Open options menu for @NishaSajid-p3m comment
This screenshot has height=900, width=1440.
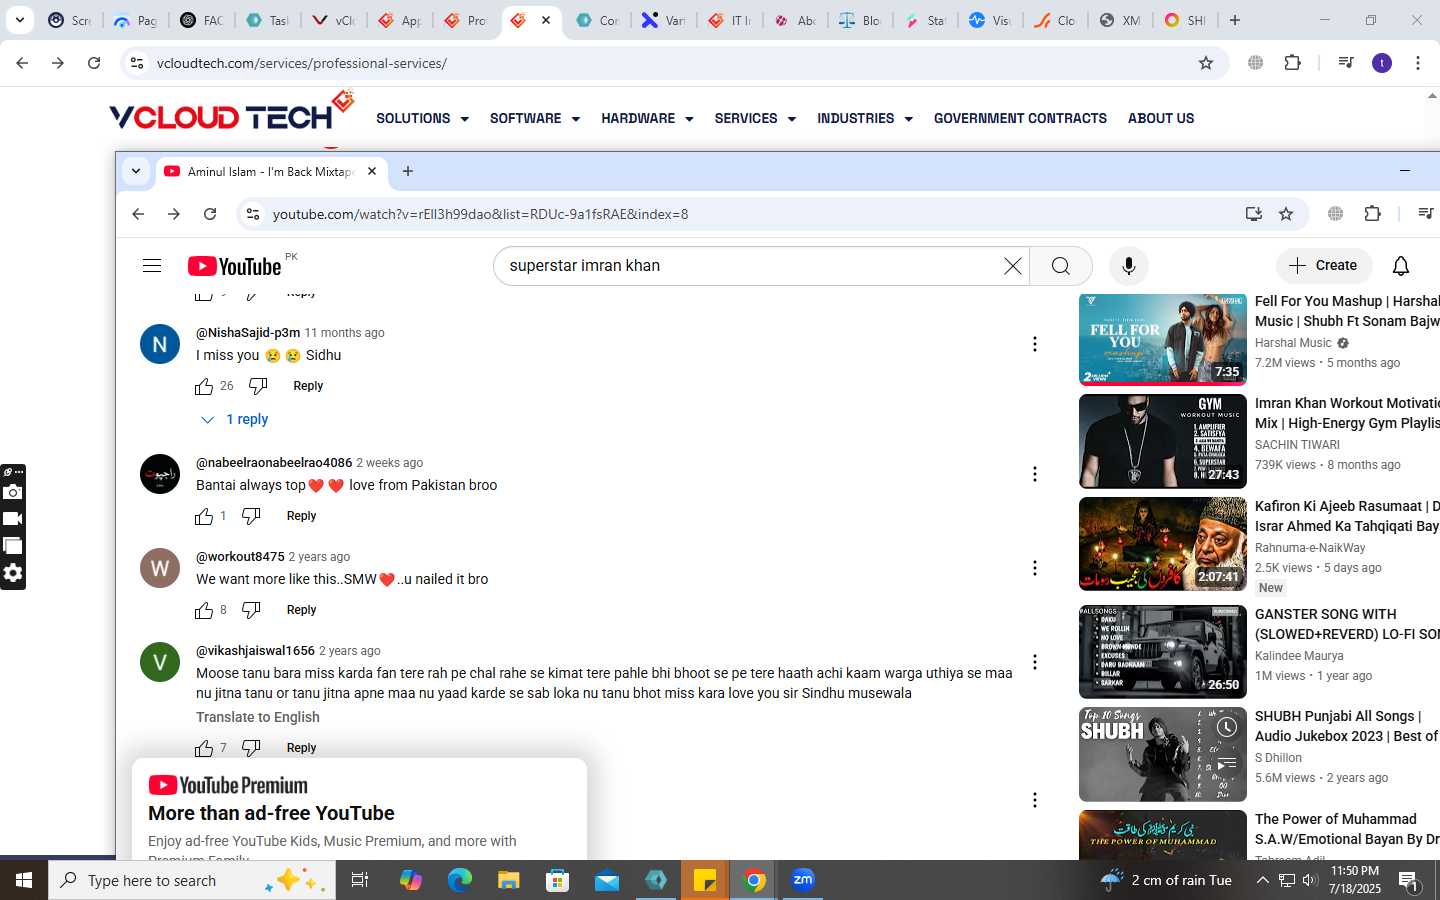point(1035,344)
